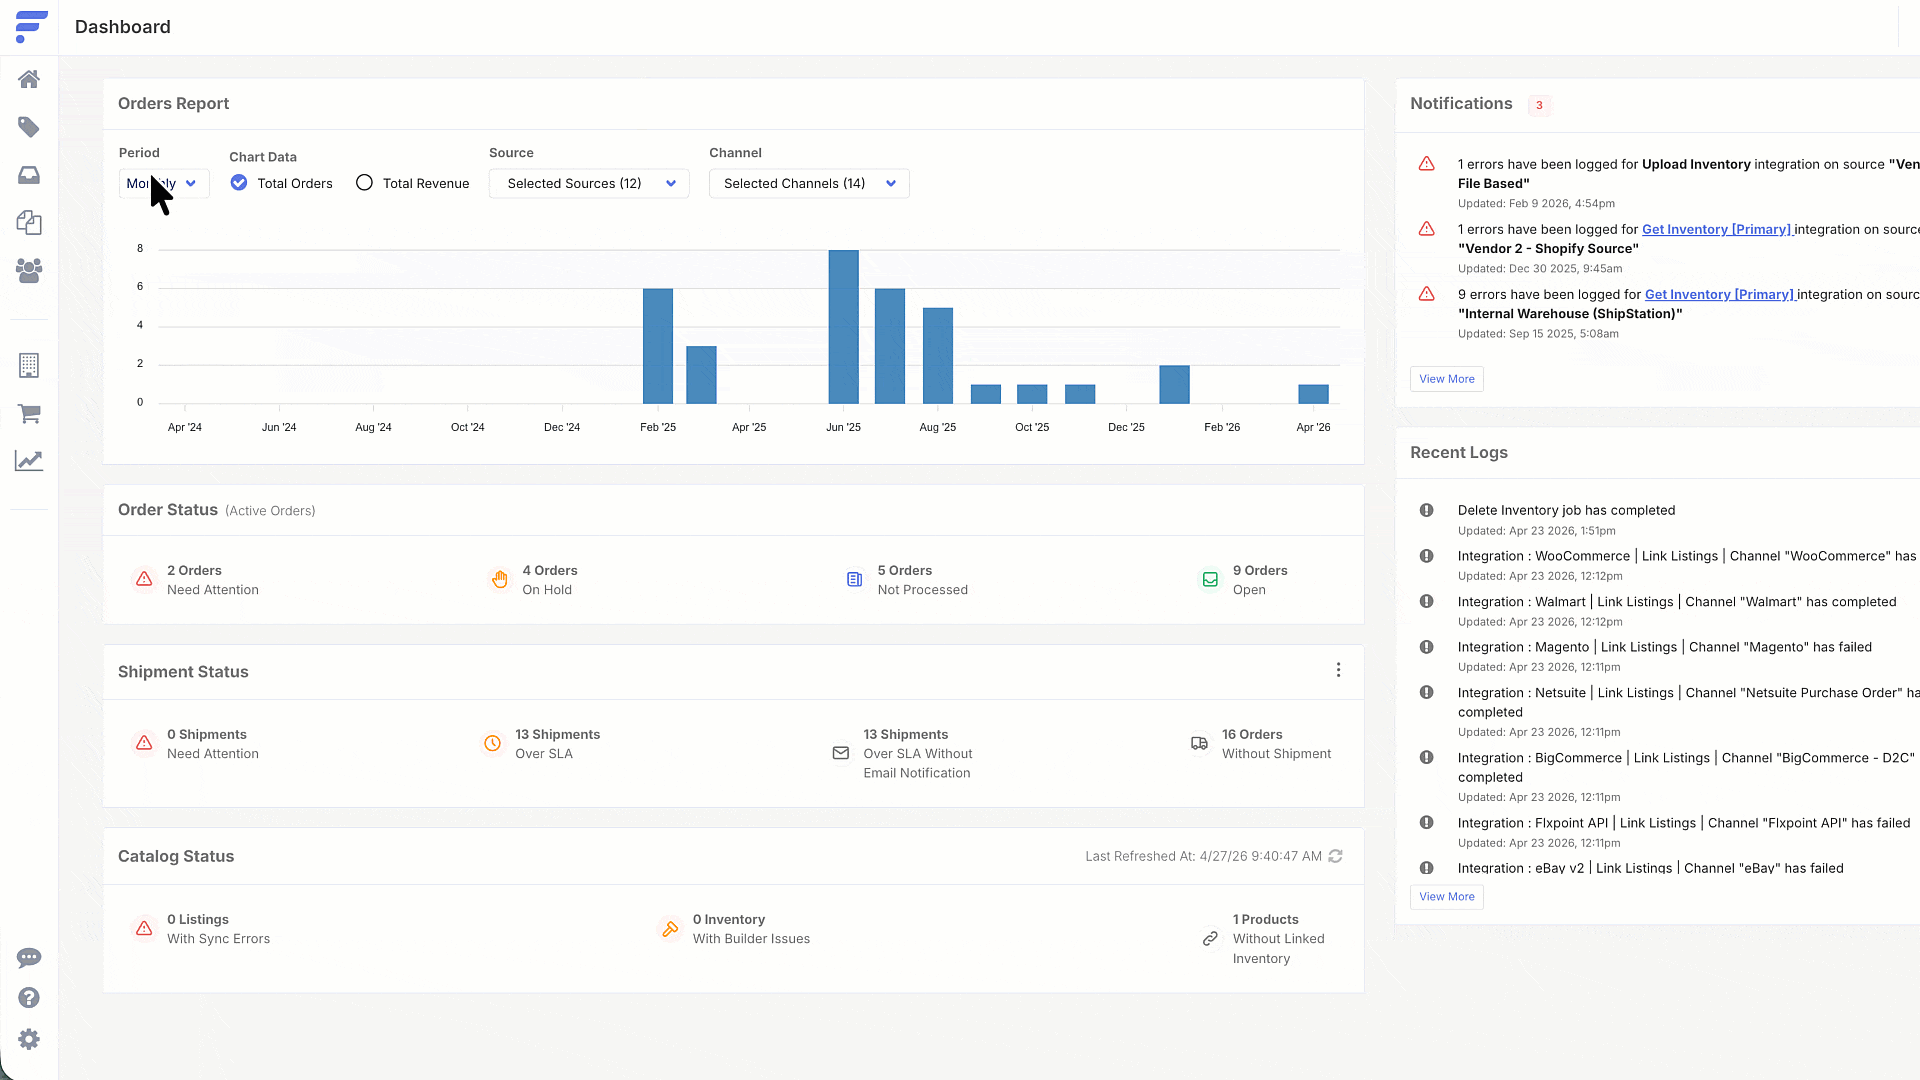
Task: Open the analytics line chart icon
Action: coord(29,461)
